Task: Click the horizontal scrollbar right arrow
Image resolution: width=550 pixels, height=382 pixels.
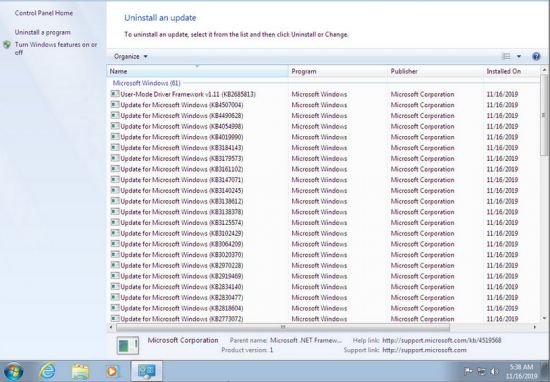Action: click(535, 327)
